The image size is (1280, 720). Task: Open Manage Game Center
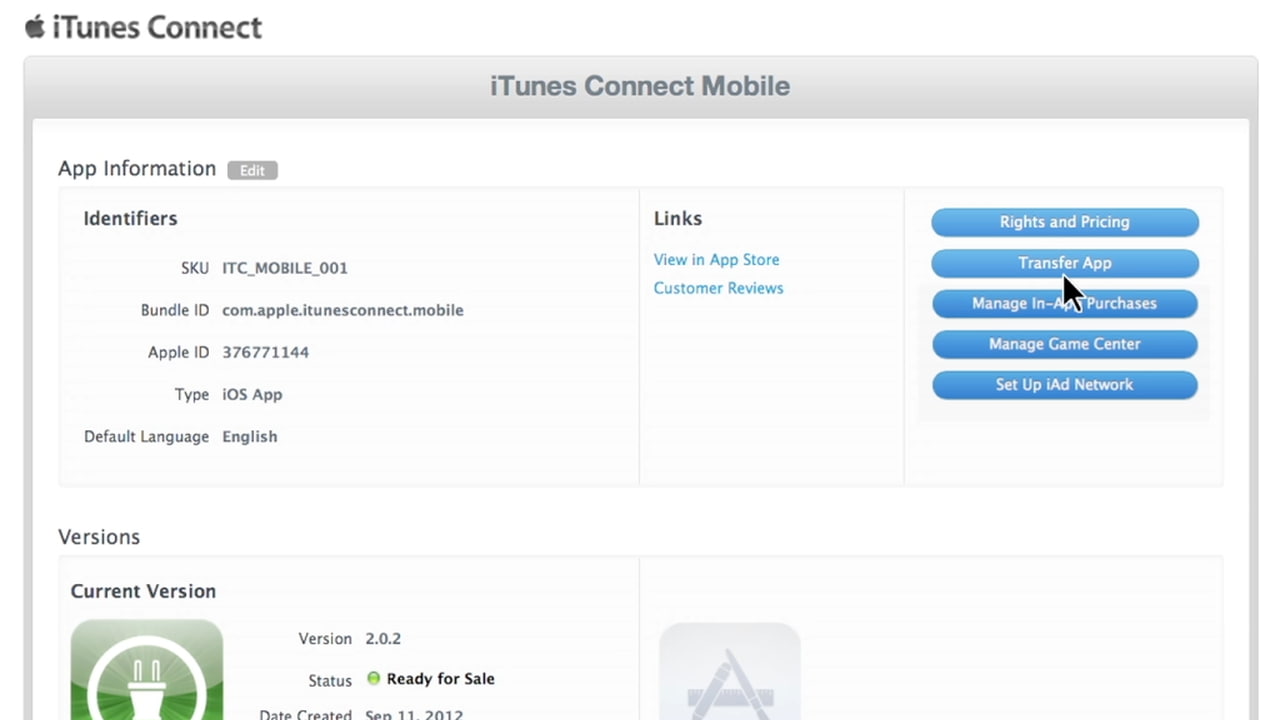(1064, 344)
